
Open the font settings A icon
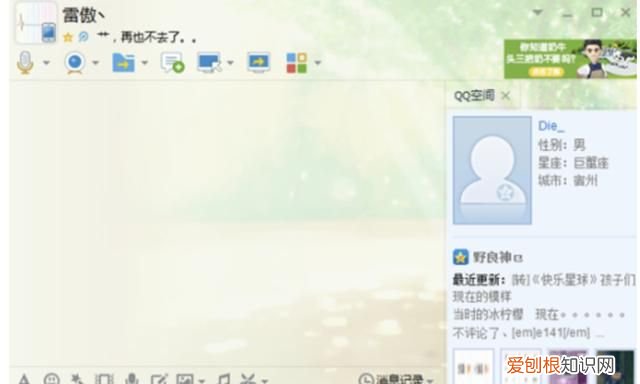click(24, 380)
